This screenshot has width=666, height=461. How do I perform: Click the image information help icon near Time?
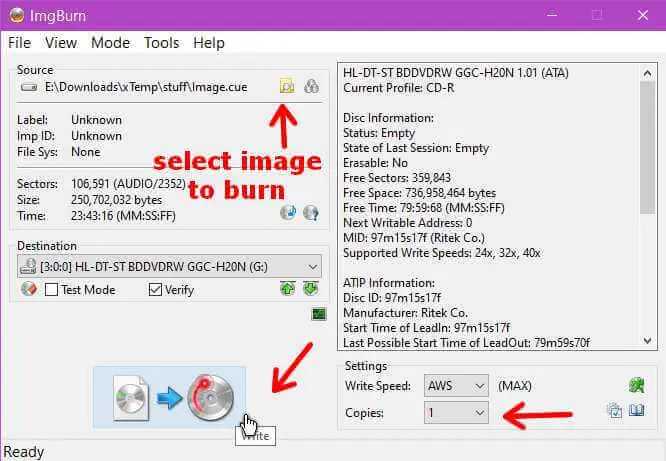click(x=311, y=212)
